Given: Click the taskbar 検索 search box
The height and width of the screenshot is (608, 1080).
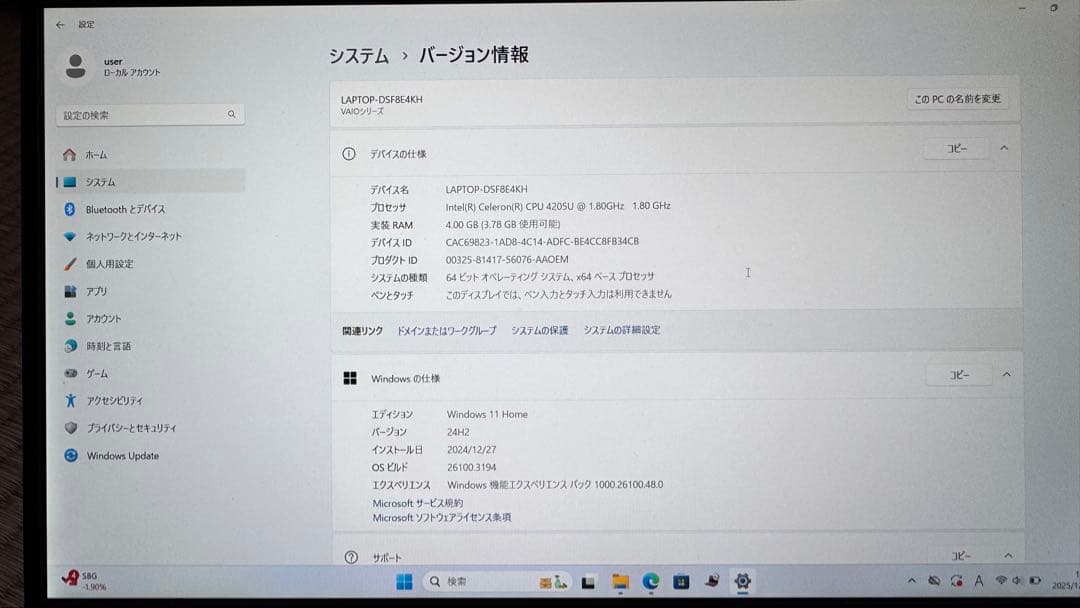Looking at the screenshot, I should [497, 582].
